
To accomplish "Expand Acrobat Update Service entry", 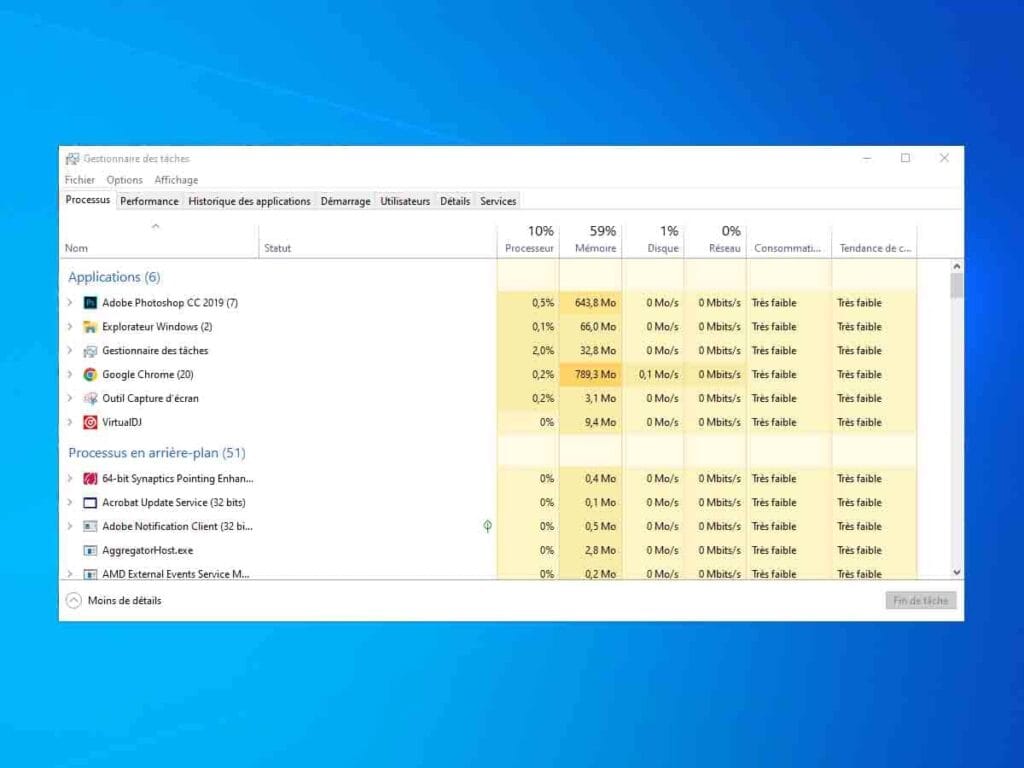I will coord(70,503).
